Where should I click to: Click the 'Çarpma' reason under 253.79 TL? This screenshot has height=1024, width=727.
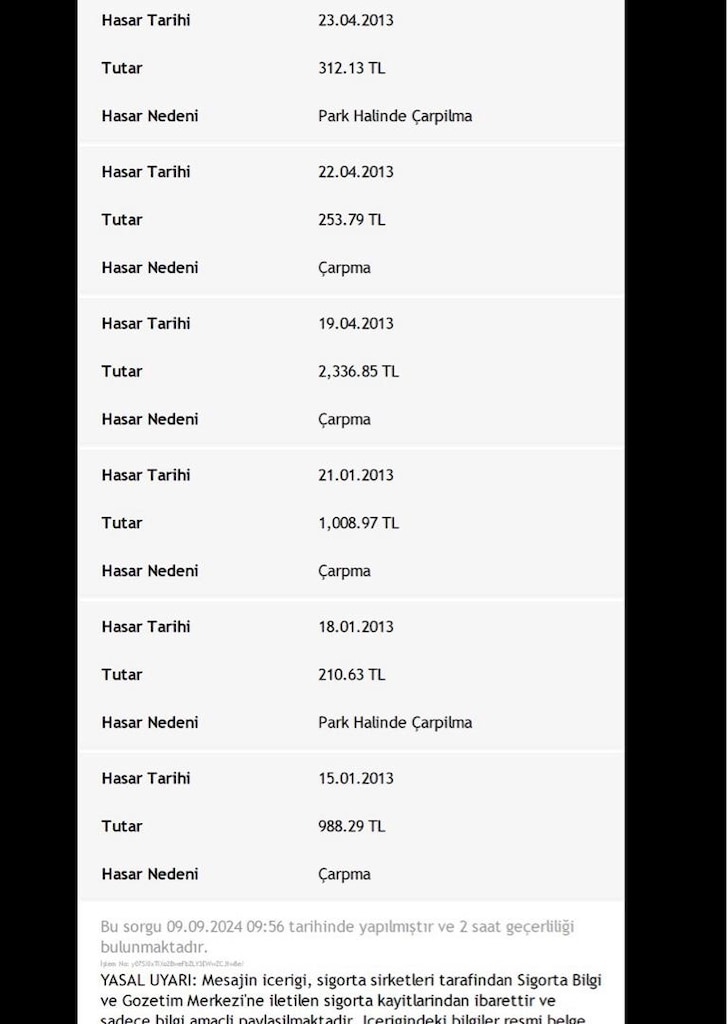(x=344, y=268)
